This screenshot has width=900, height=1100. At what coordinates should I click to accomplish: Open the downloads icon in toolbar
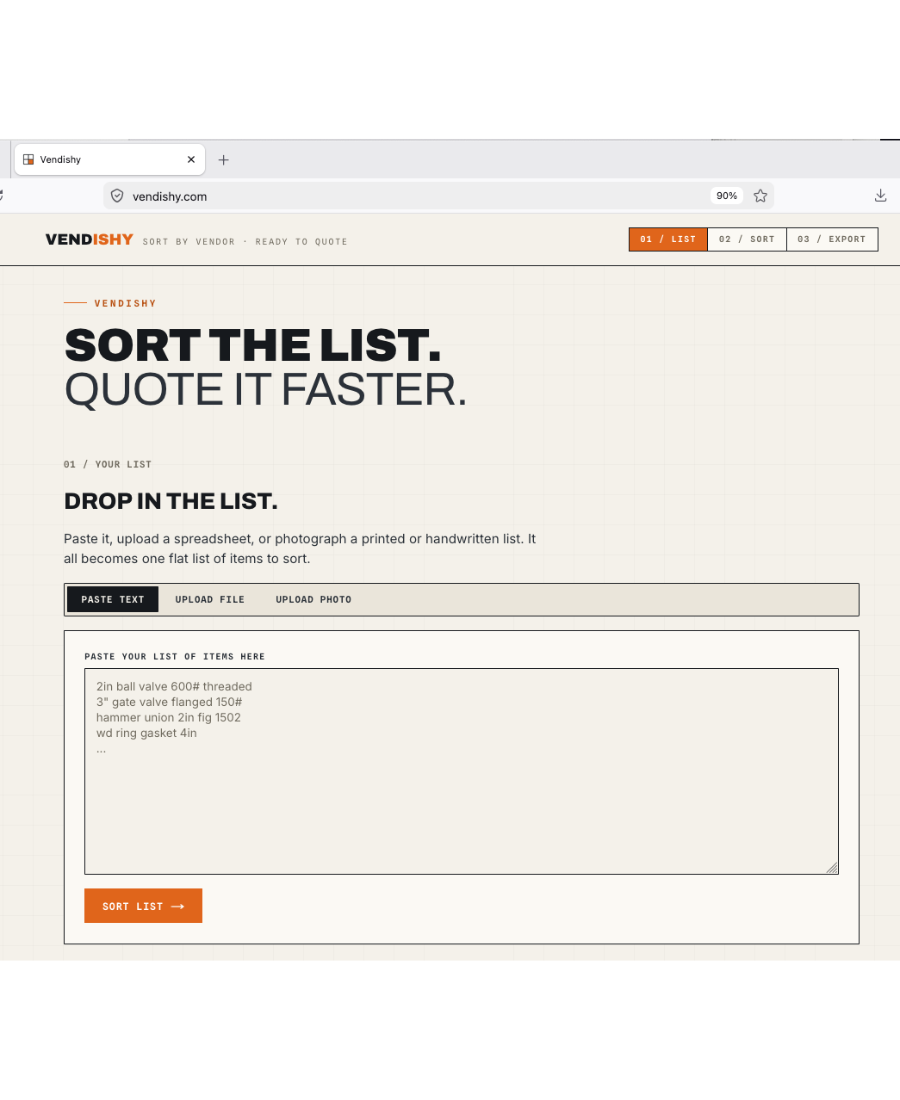(880, 196)
